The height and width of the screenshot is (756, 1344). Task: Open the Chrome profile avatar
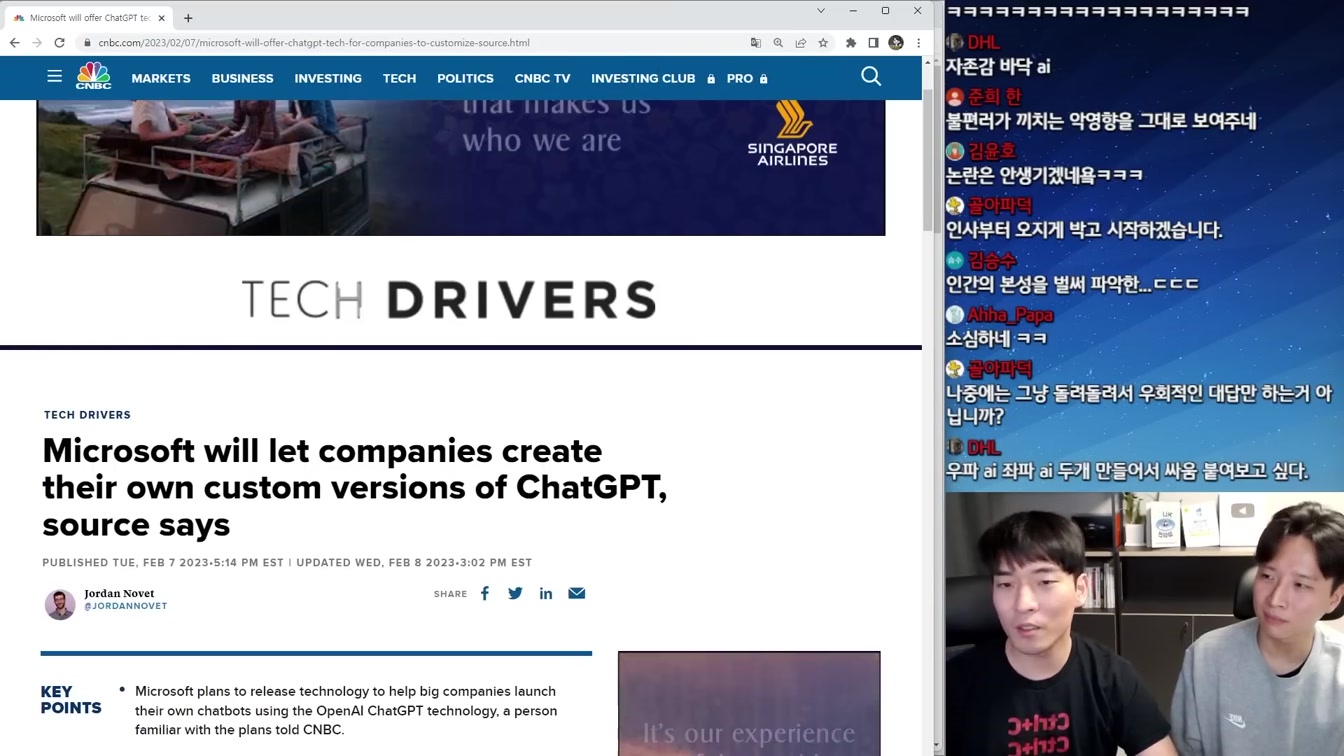click(896, 43)
